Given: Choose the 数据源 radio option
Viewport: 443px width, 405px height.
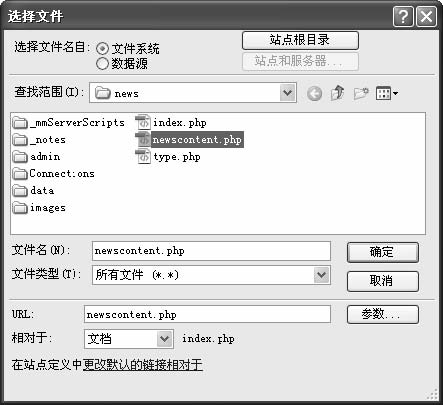Looking at the screenshot, I should pos(102,63).
